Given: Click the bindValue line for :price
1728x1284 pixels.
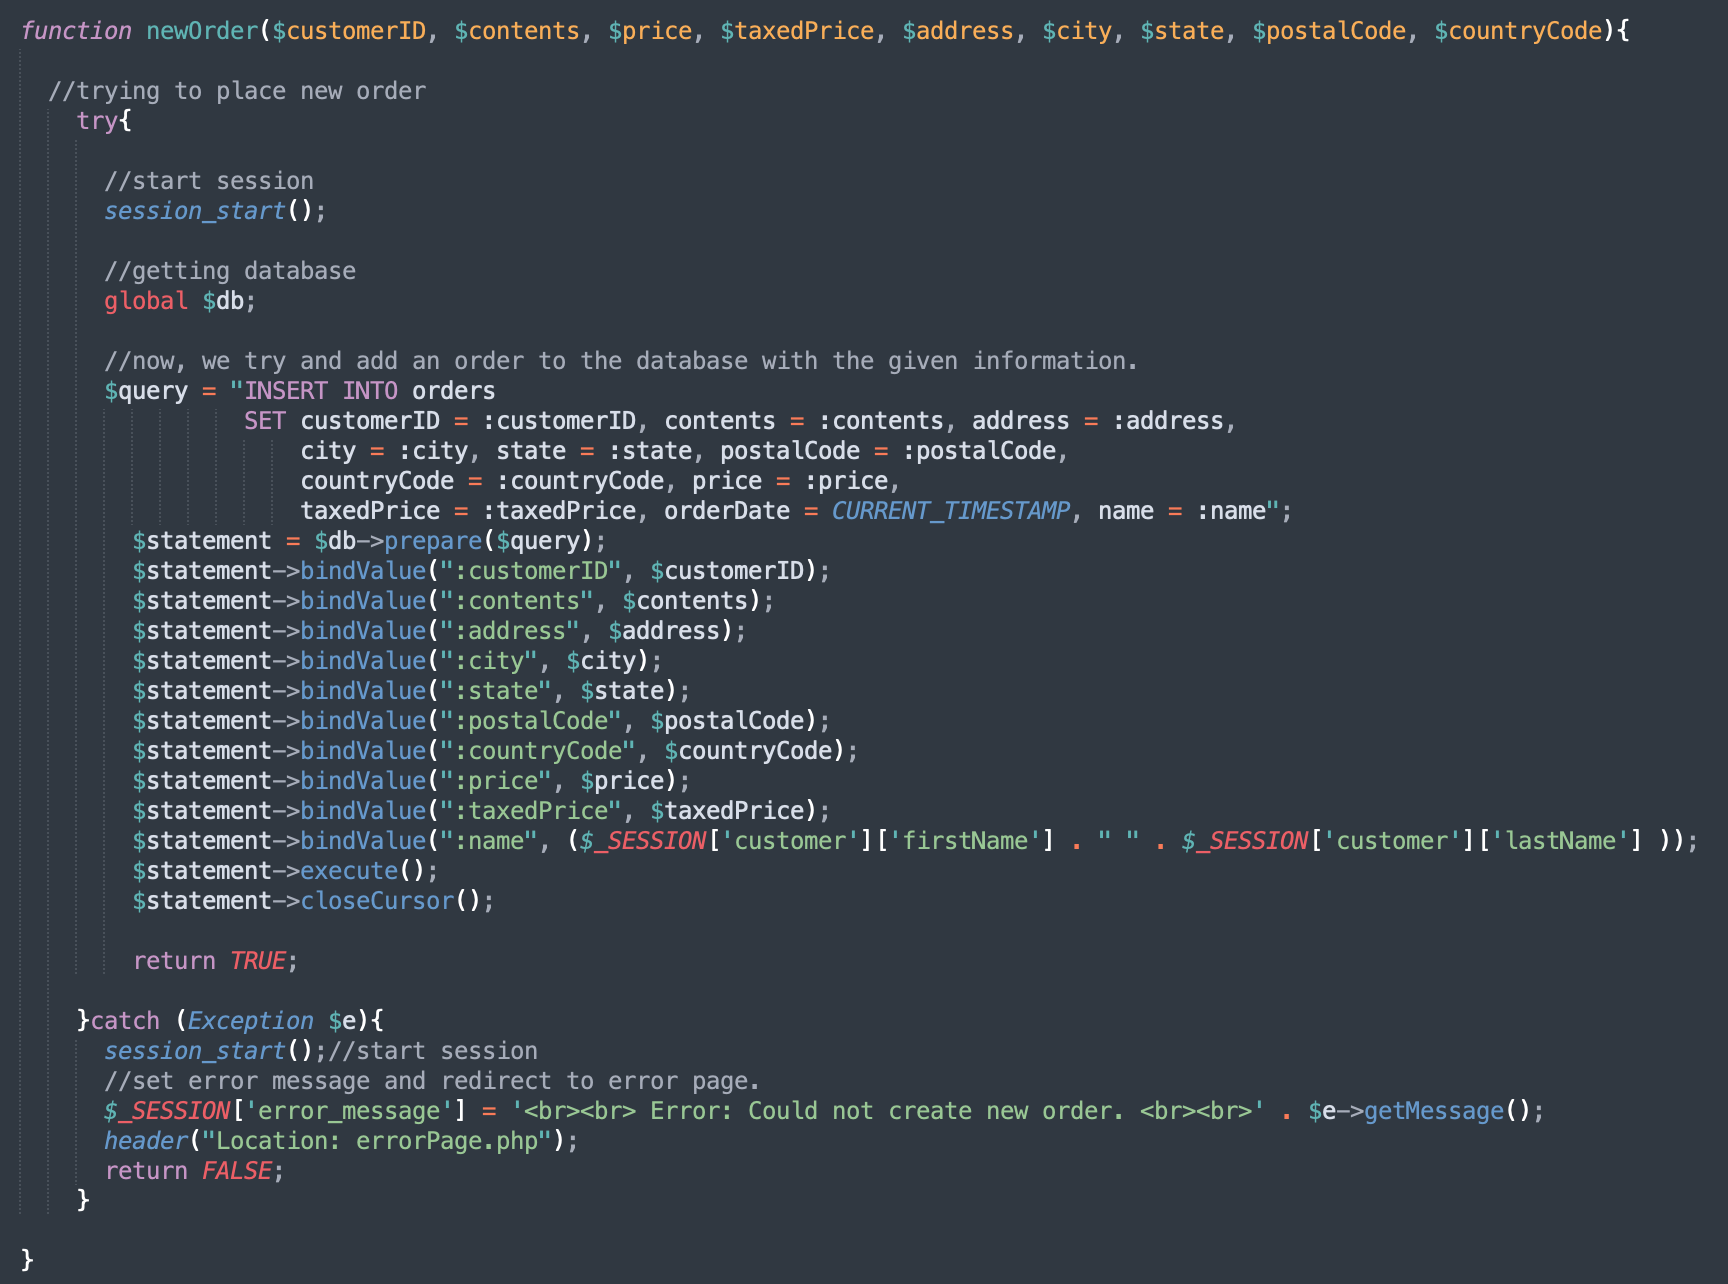Looking at the screenshot, I should [x=411, y=781].
